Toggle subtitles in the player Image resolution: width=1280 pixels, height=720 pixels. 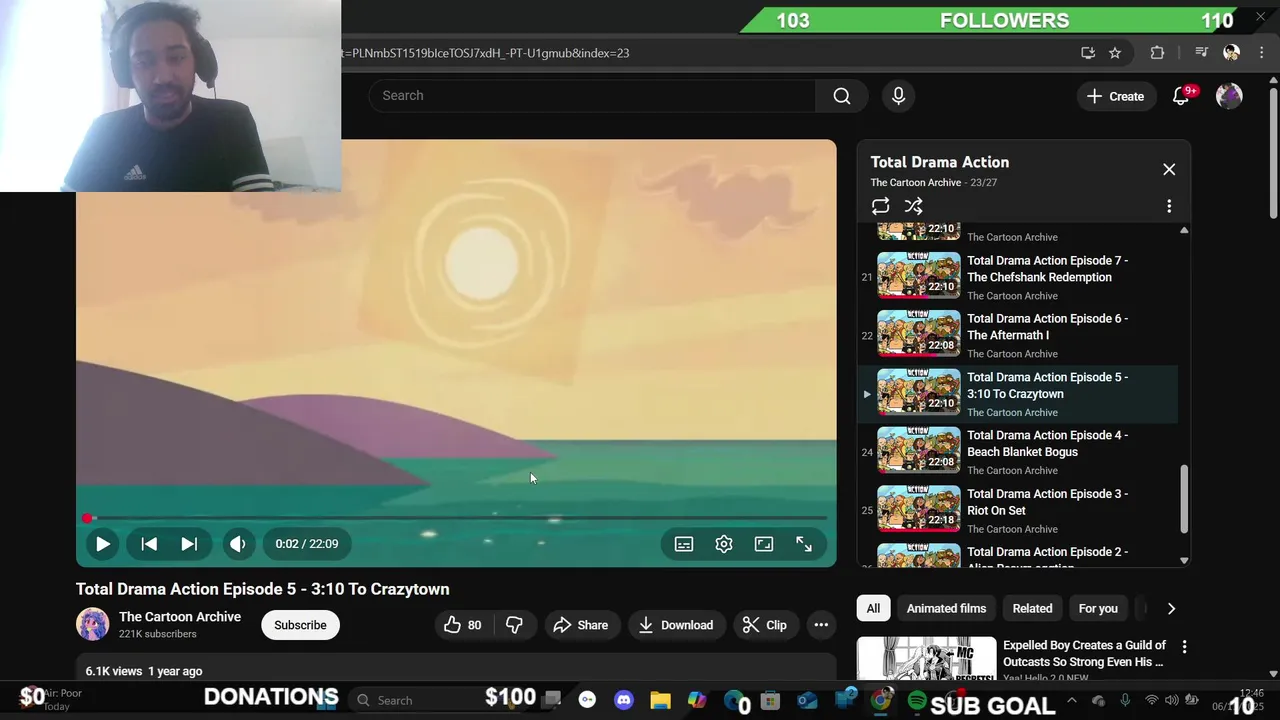point(684,544)
